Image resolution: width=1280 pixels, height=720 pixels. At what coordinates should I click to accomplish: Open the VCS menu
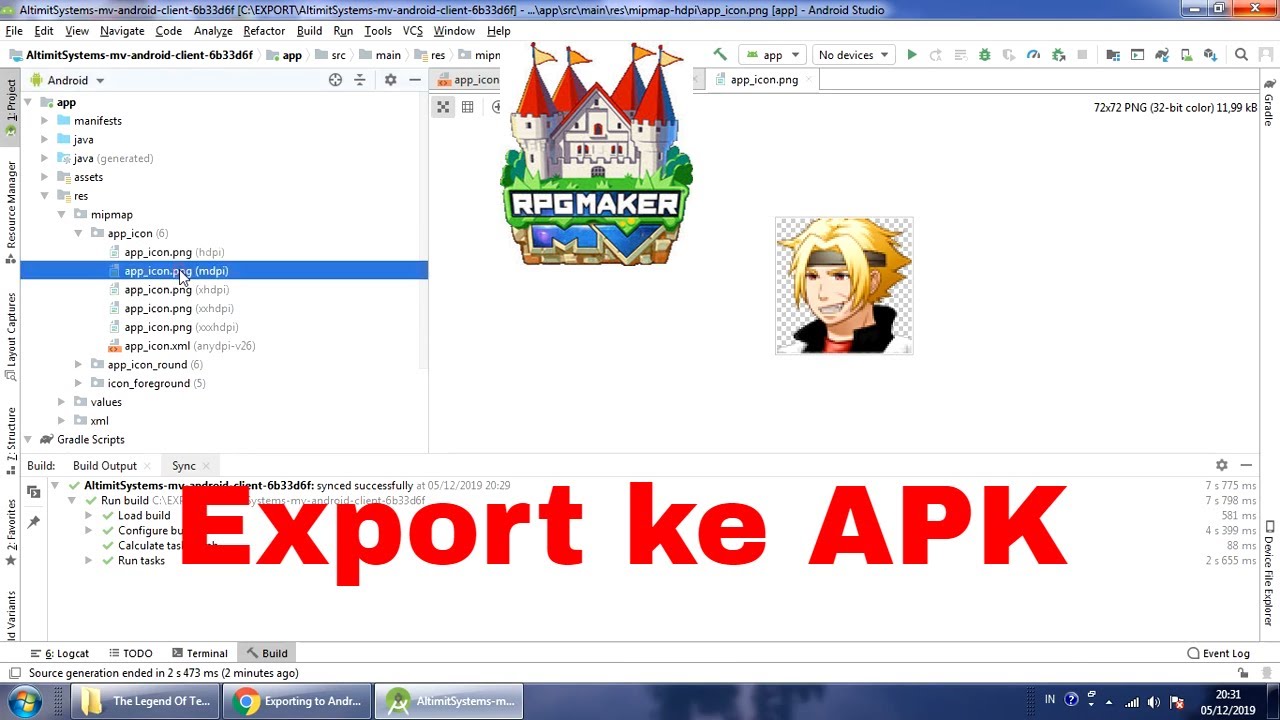[x=412, y=31]
